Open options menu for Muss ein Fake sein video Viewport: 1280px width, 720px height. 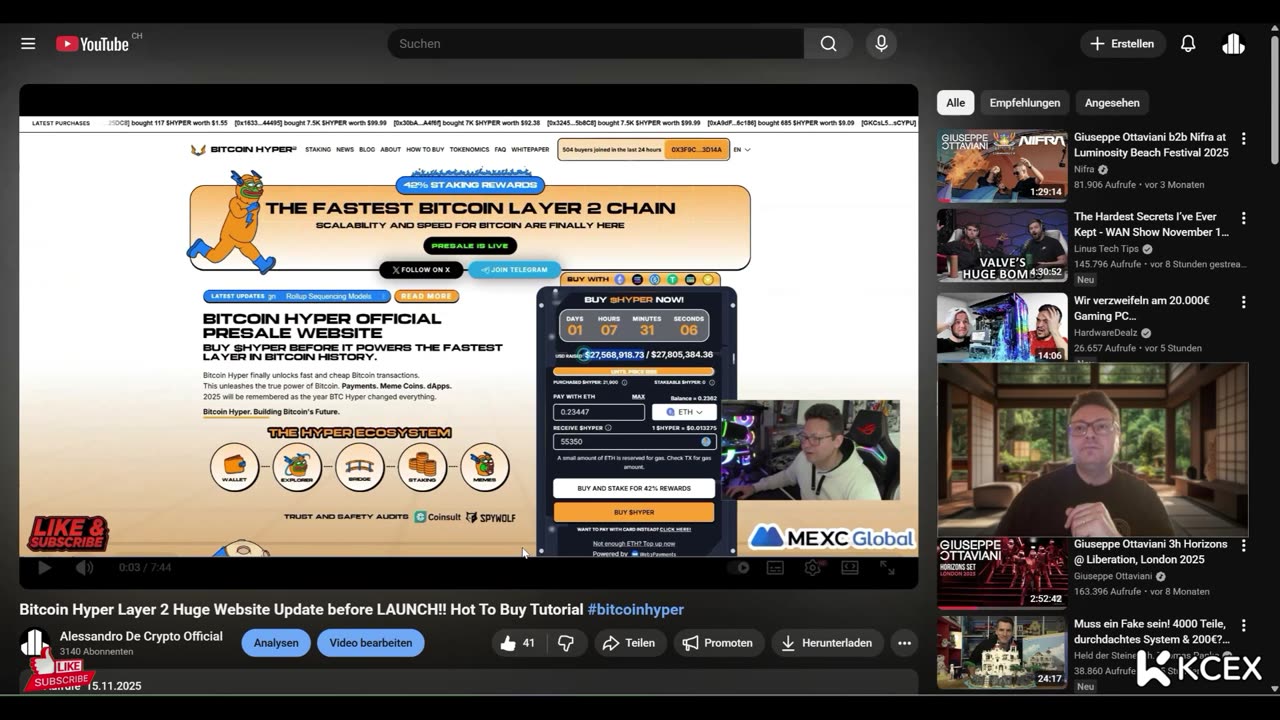point(1244,625)
